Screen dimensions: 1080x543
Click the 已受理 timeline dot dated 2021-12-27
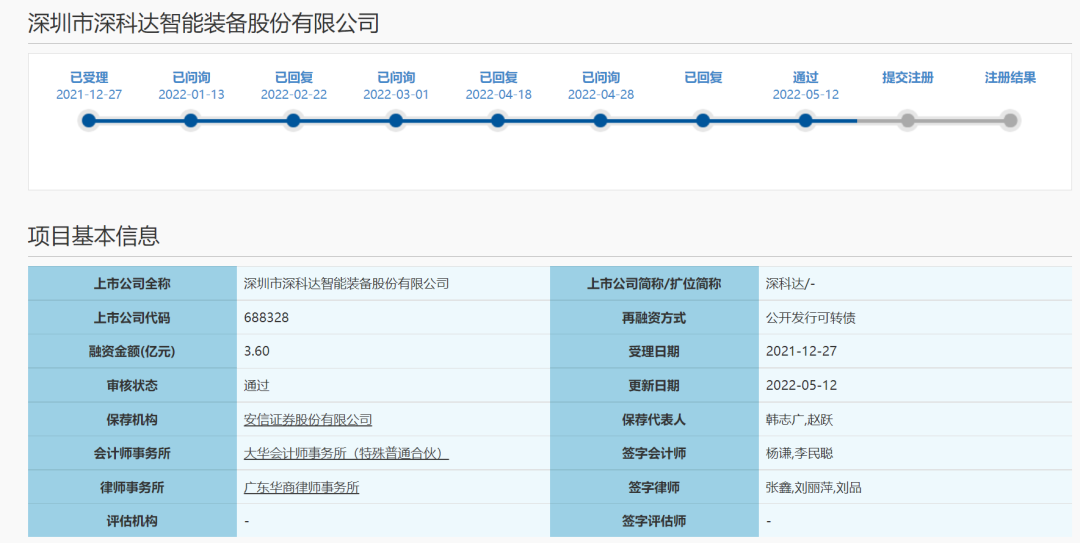coord(89,121)
